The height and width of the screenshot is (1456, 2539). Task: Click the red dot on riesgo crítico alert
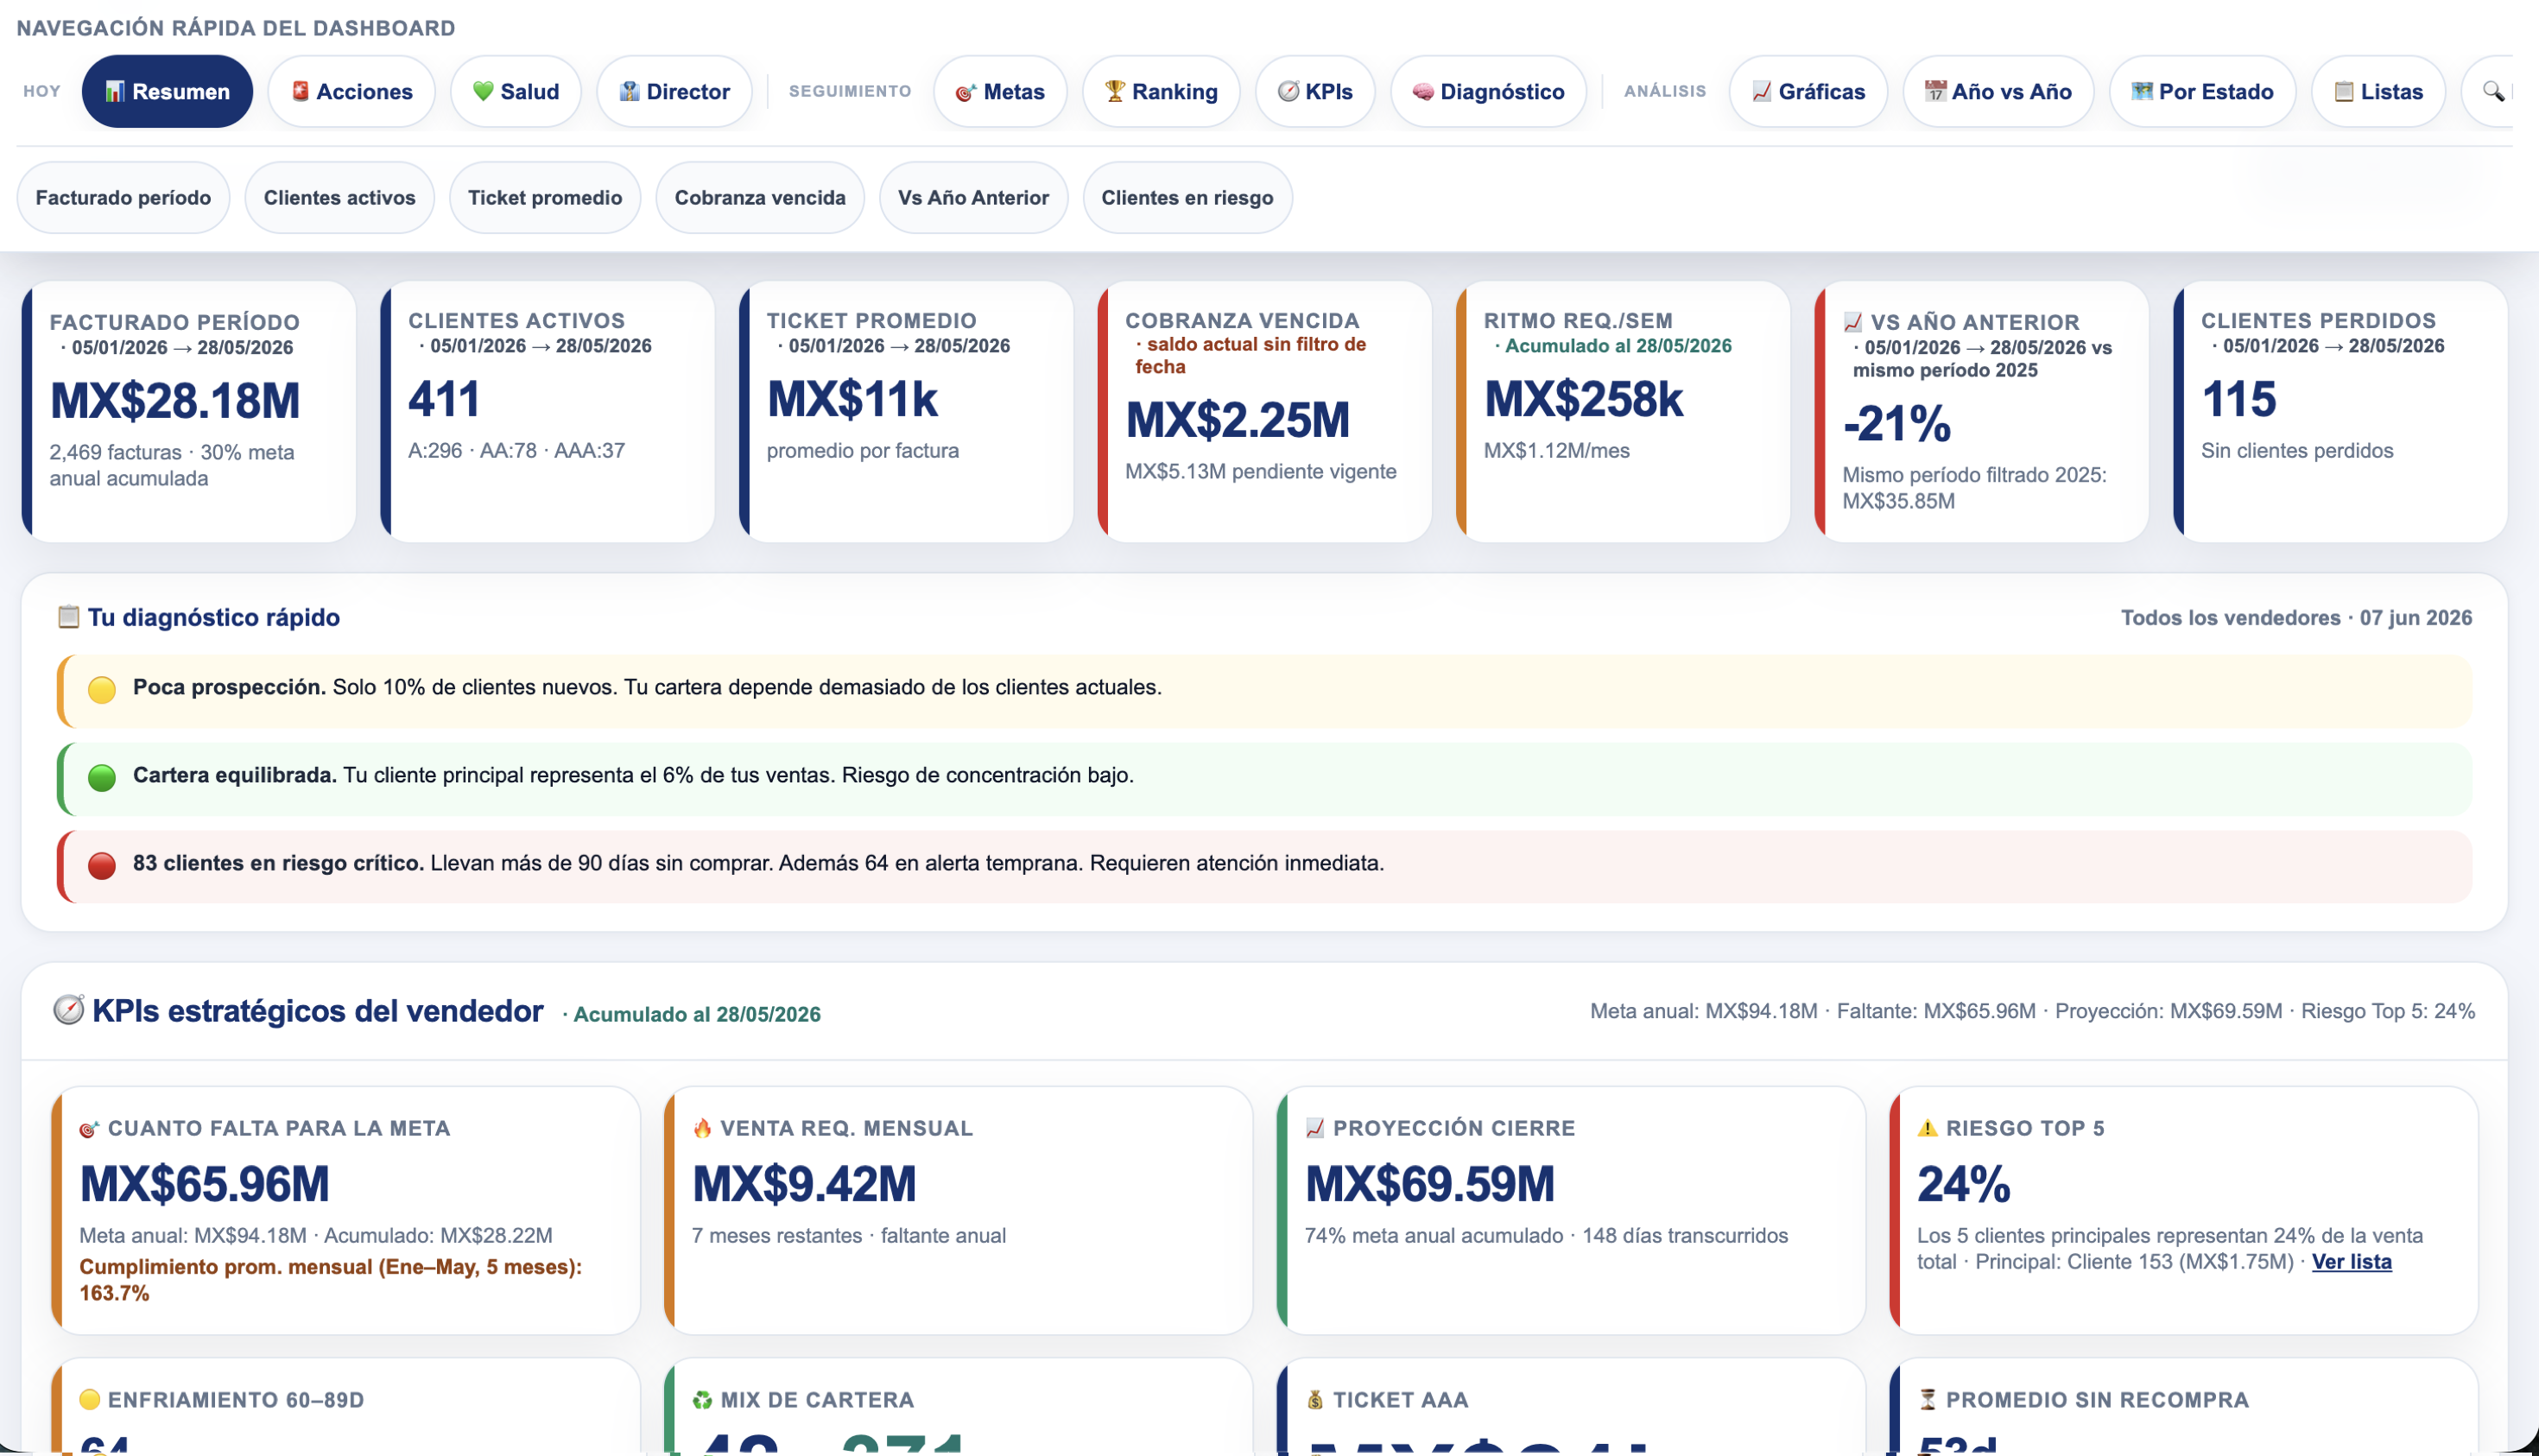[x=102, y=865]
